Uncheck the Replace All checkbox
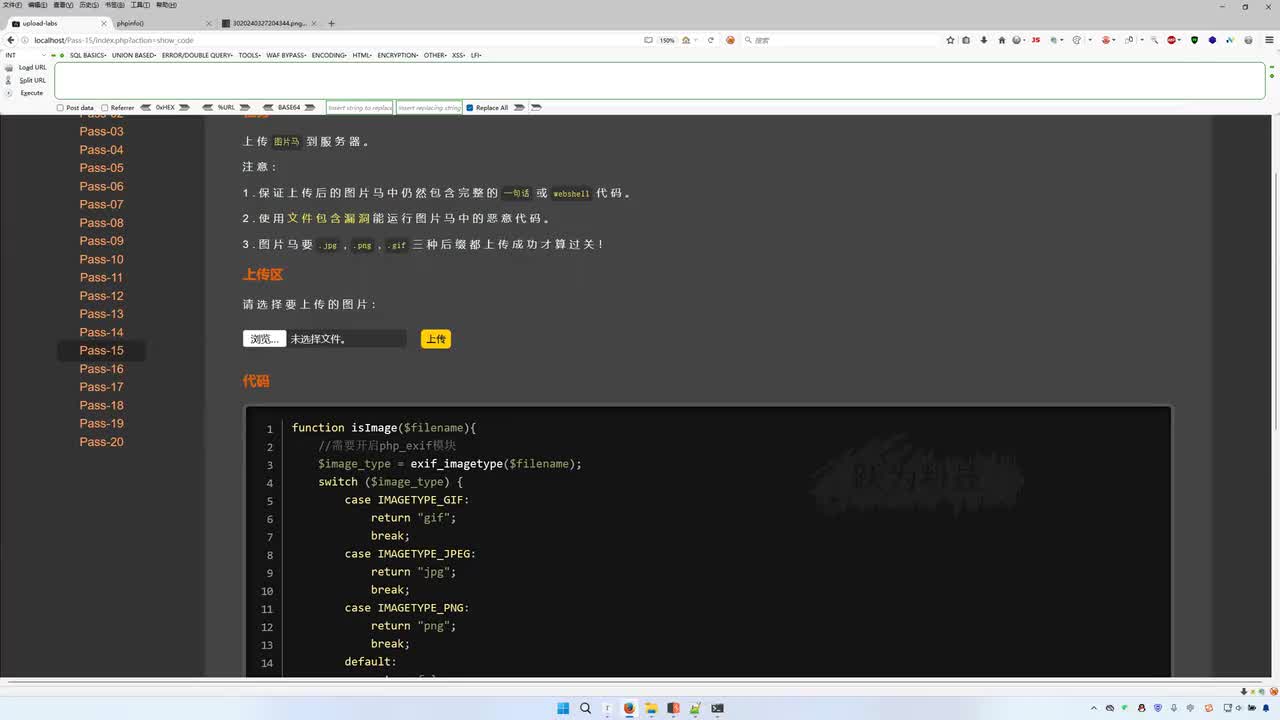The height and width of the screenshot is (720, 1280). point(470,108)
